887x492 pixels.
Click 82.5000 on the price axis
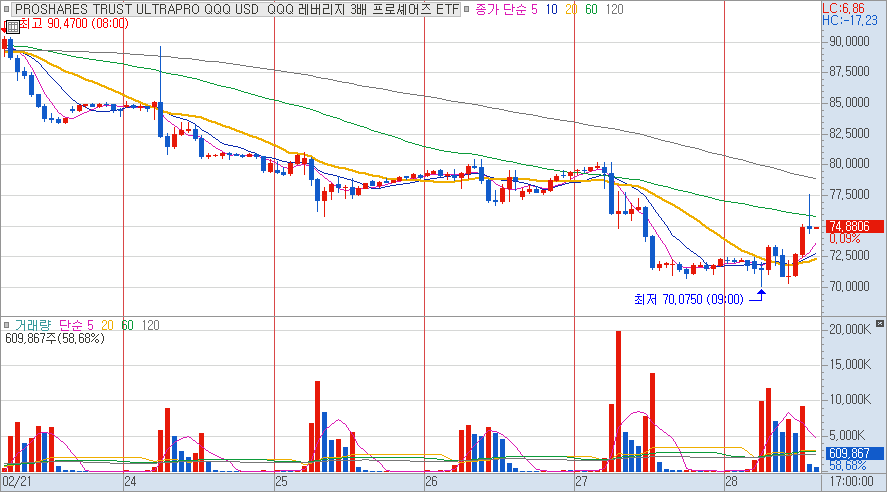[849, 133]
